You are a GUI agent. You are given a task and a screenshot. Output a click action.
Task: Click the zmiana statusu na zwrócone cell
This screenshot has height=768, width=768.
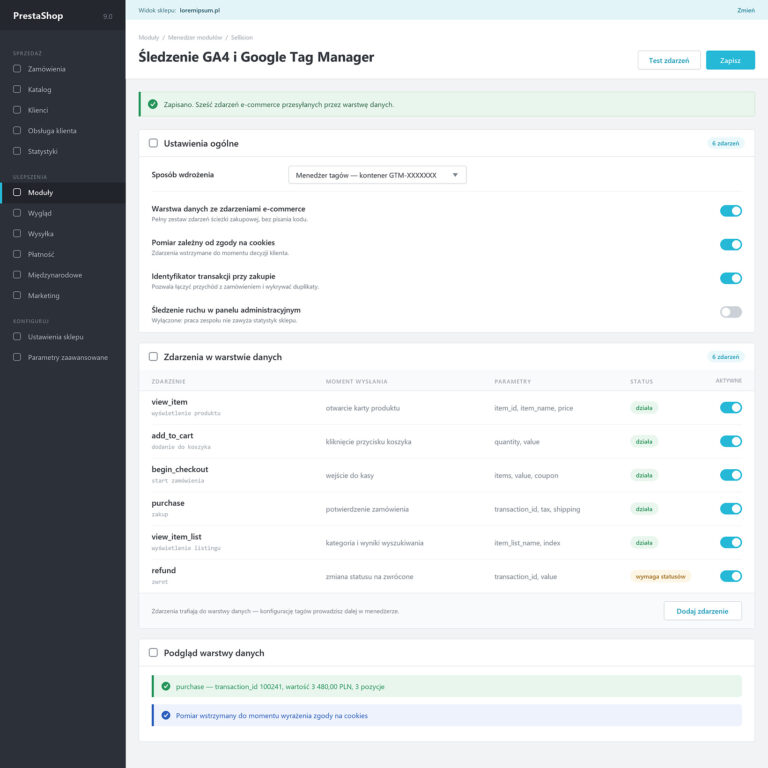pyautogui.click(x=369, y=576)
